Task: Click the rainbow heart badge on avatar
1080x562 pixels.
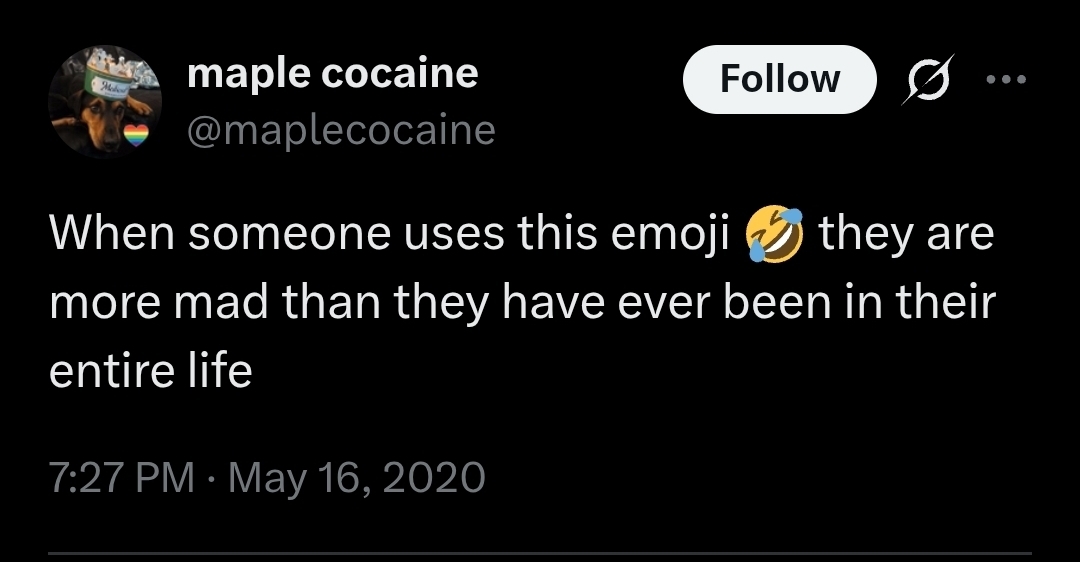Action: [x=138, y=133]
